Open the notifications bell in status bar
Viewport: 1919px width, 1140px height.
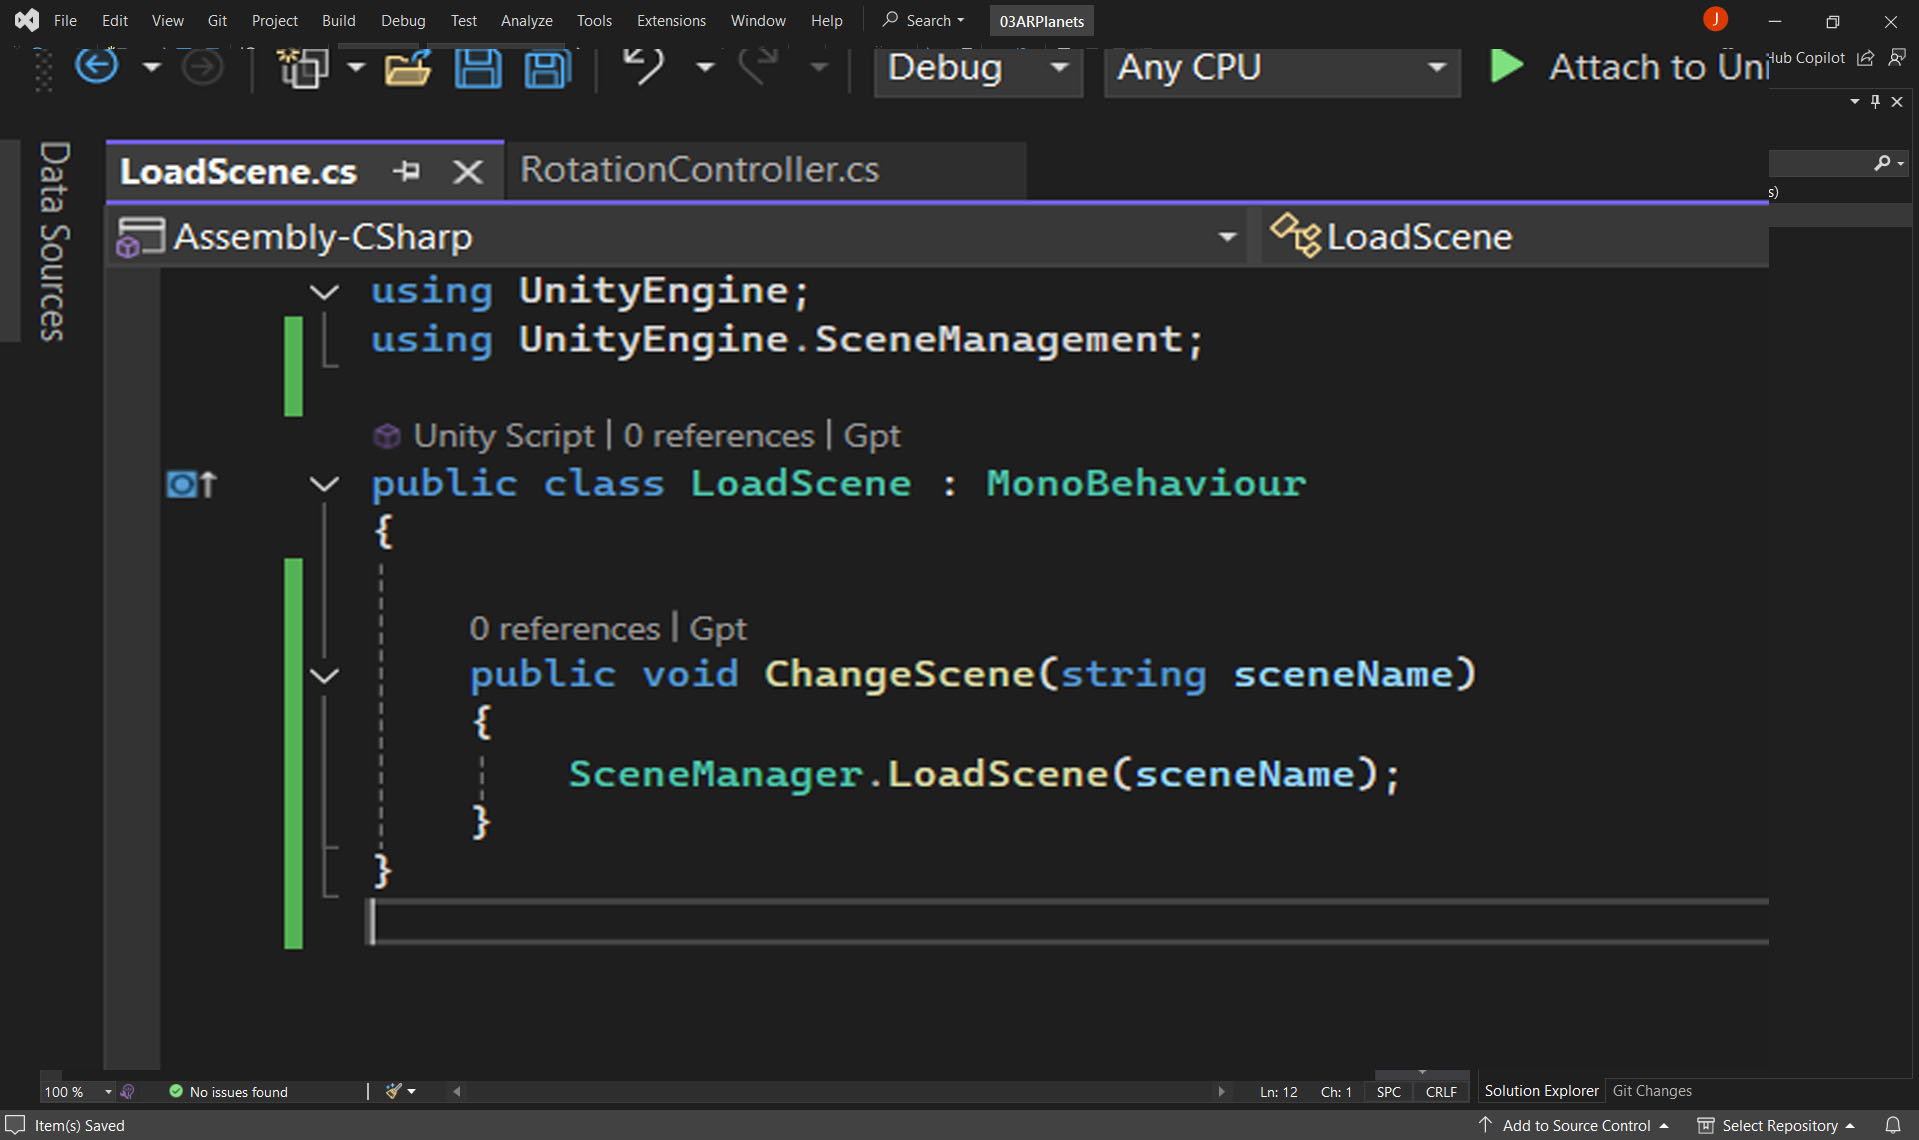click(x=1893, y=1125)
